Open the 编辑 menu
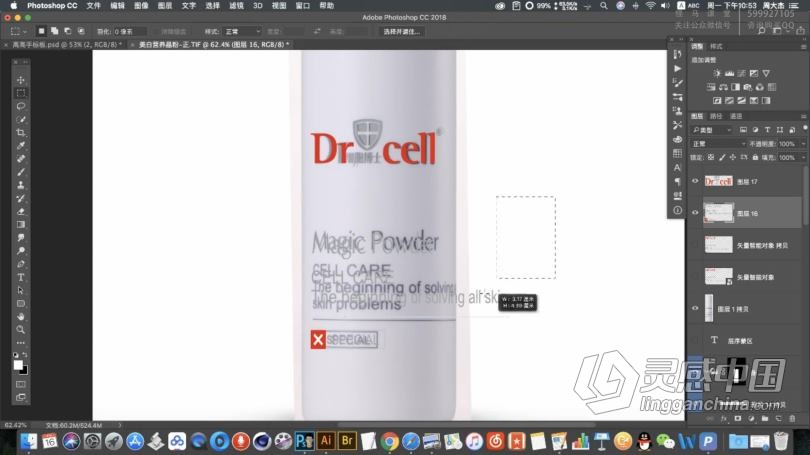This screenshot has height=455, width=810. (x=117, y=6)
